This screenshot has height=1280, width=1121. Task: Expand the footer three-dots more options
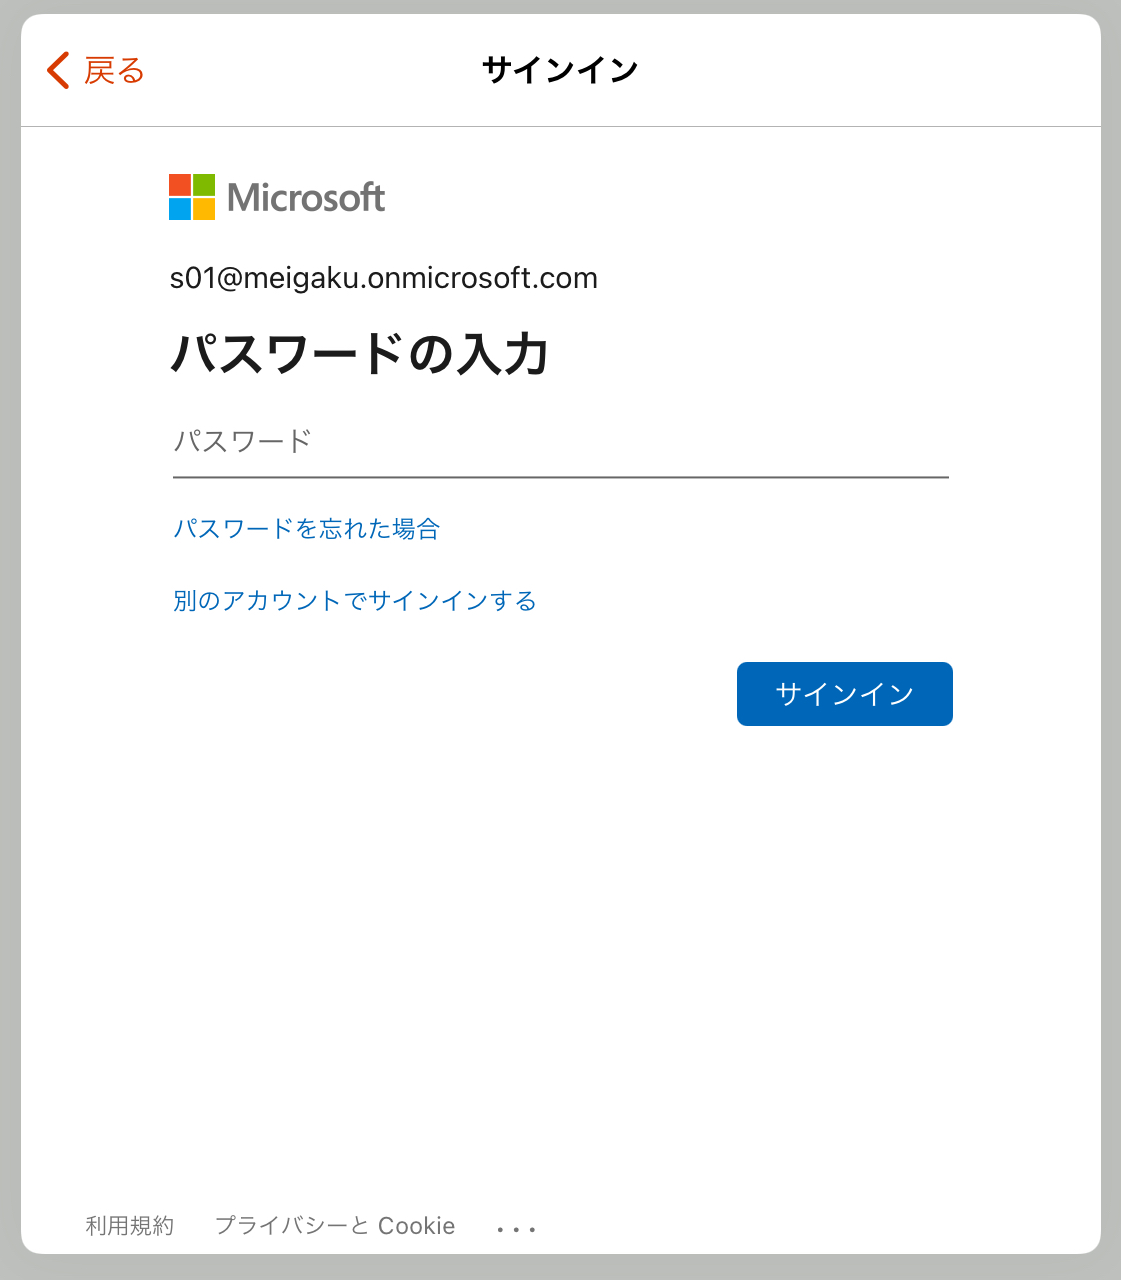[517, 1229]
